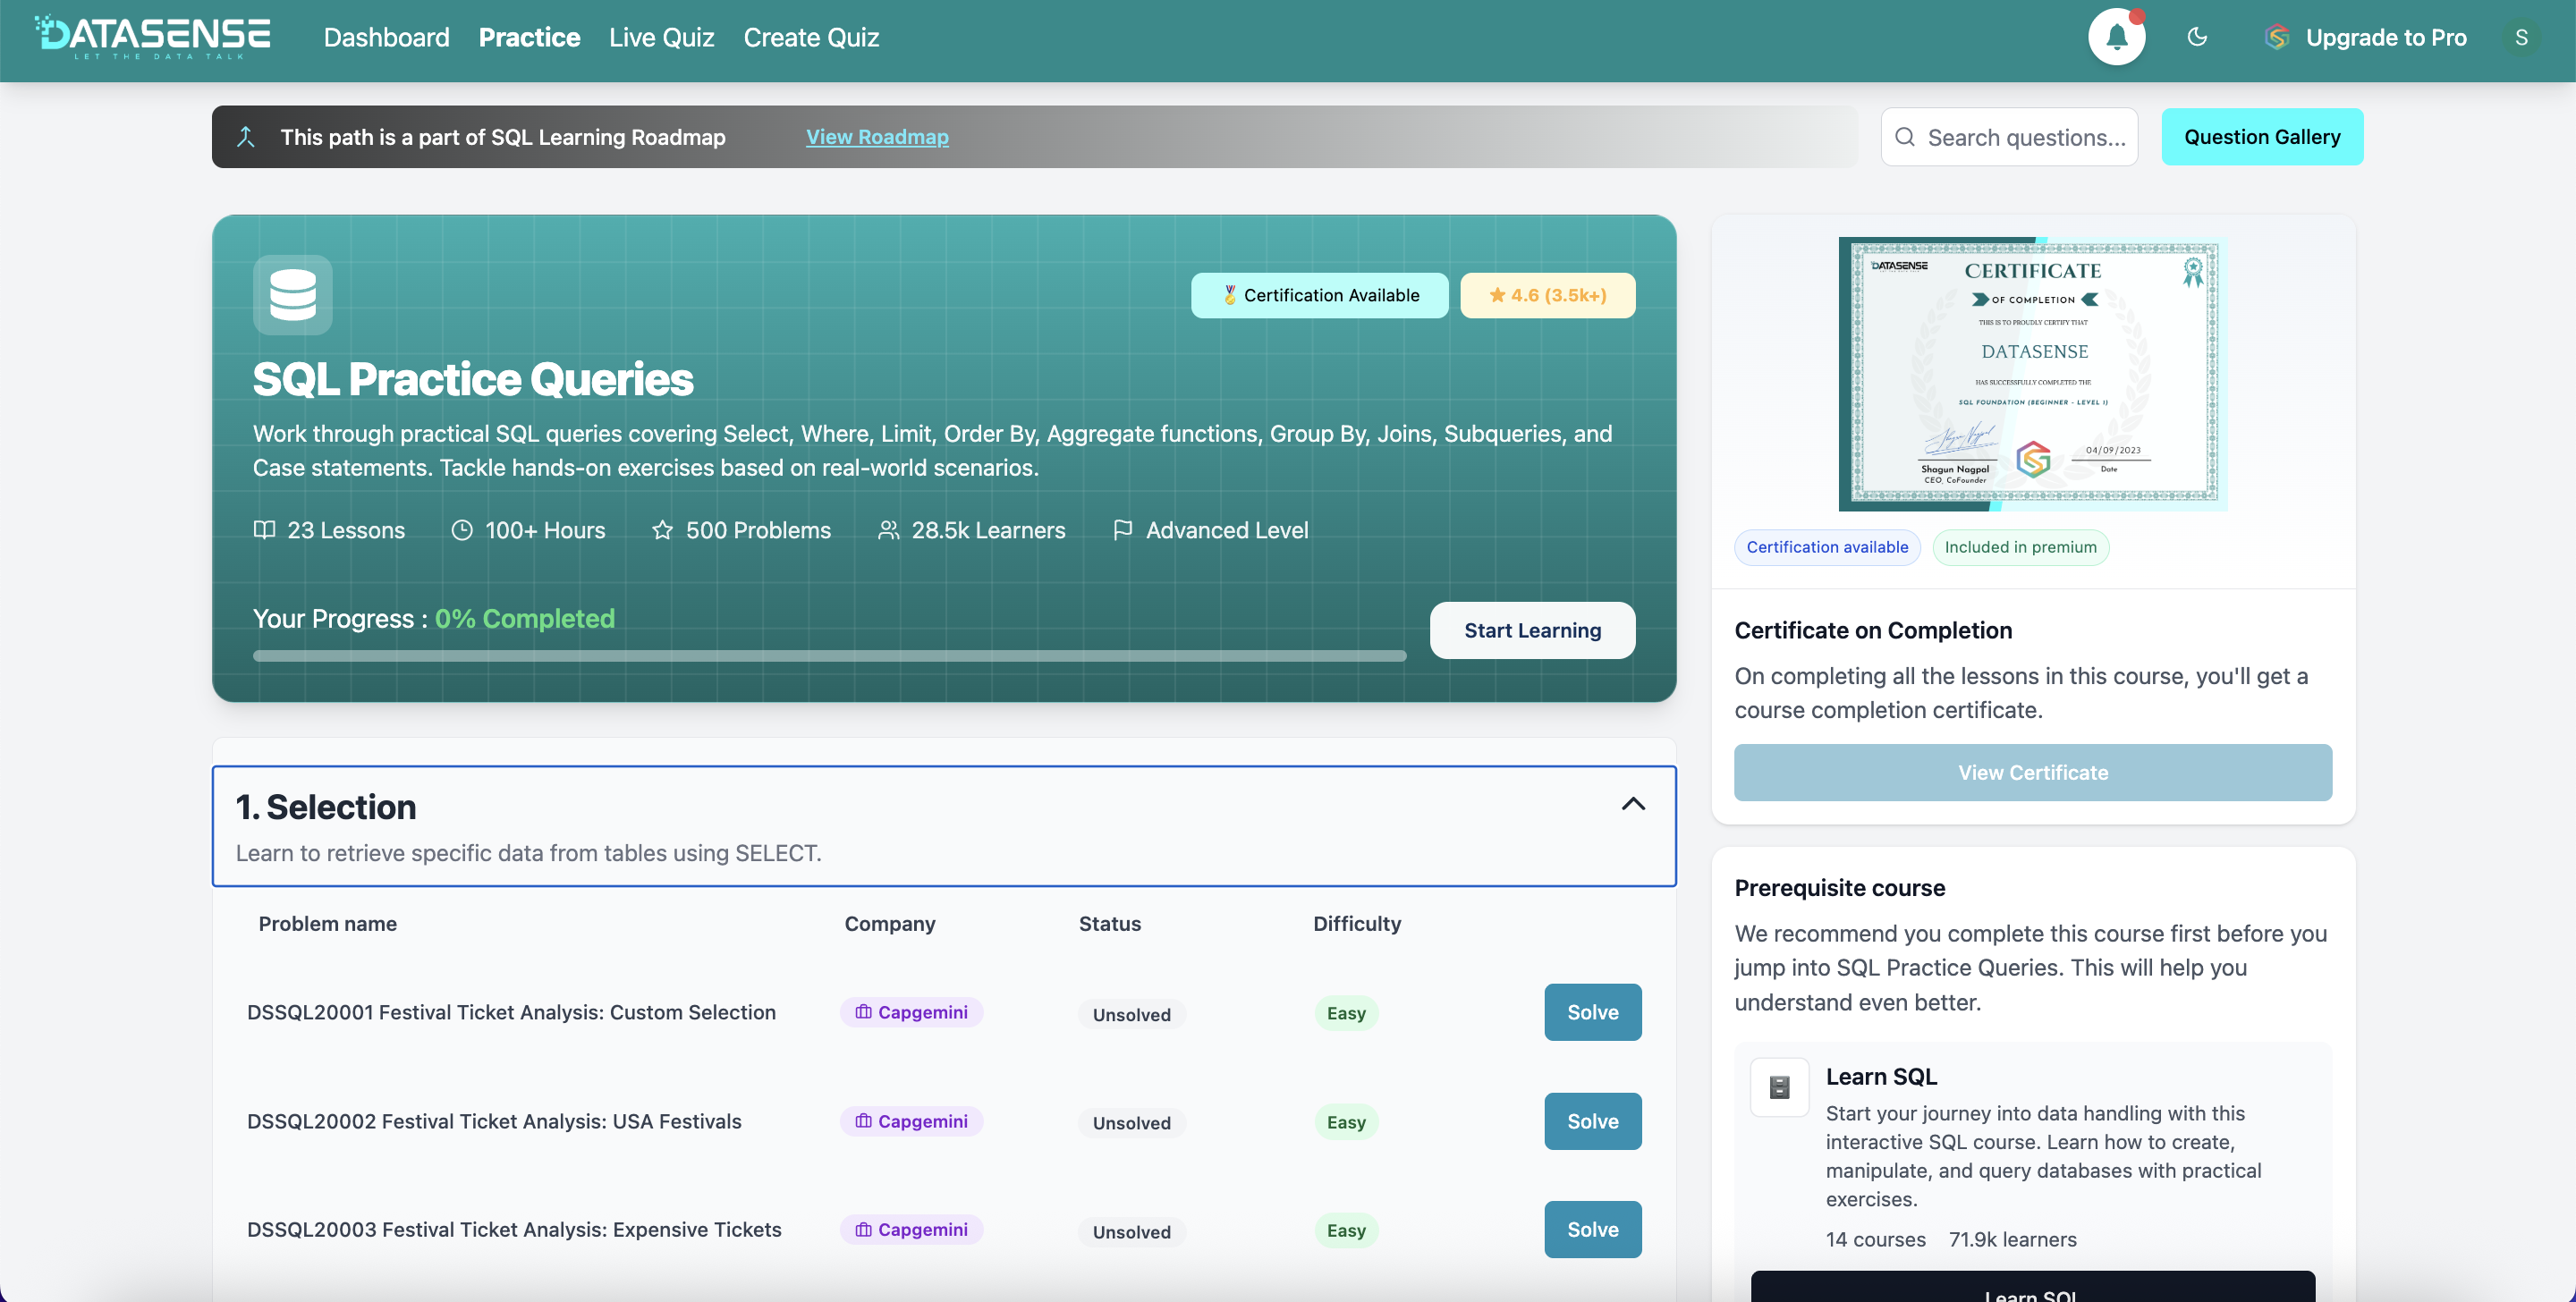Open the certificate preview thumbnail
2576x1302 pixels.
pyautogui.click(x=2032, y=373)
